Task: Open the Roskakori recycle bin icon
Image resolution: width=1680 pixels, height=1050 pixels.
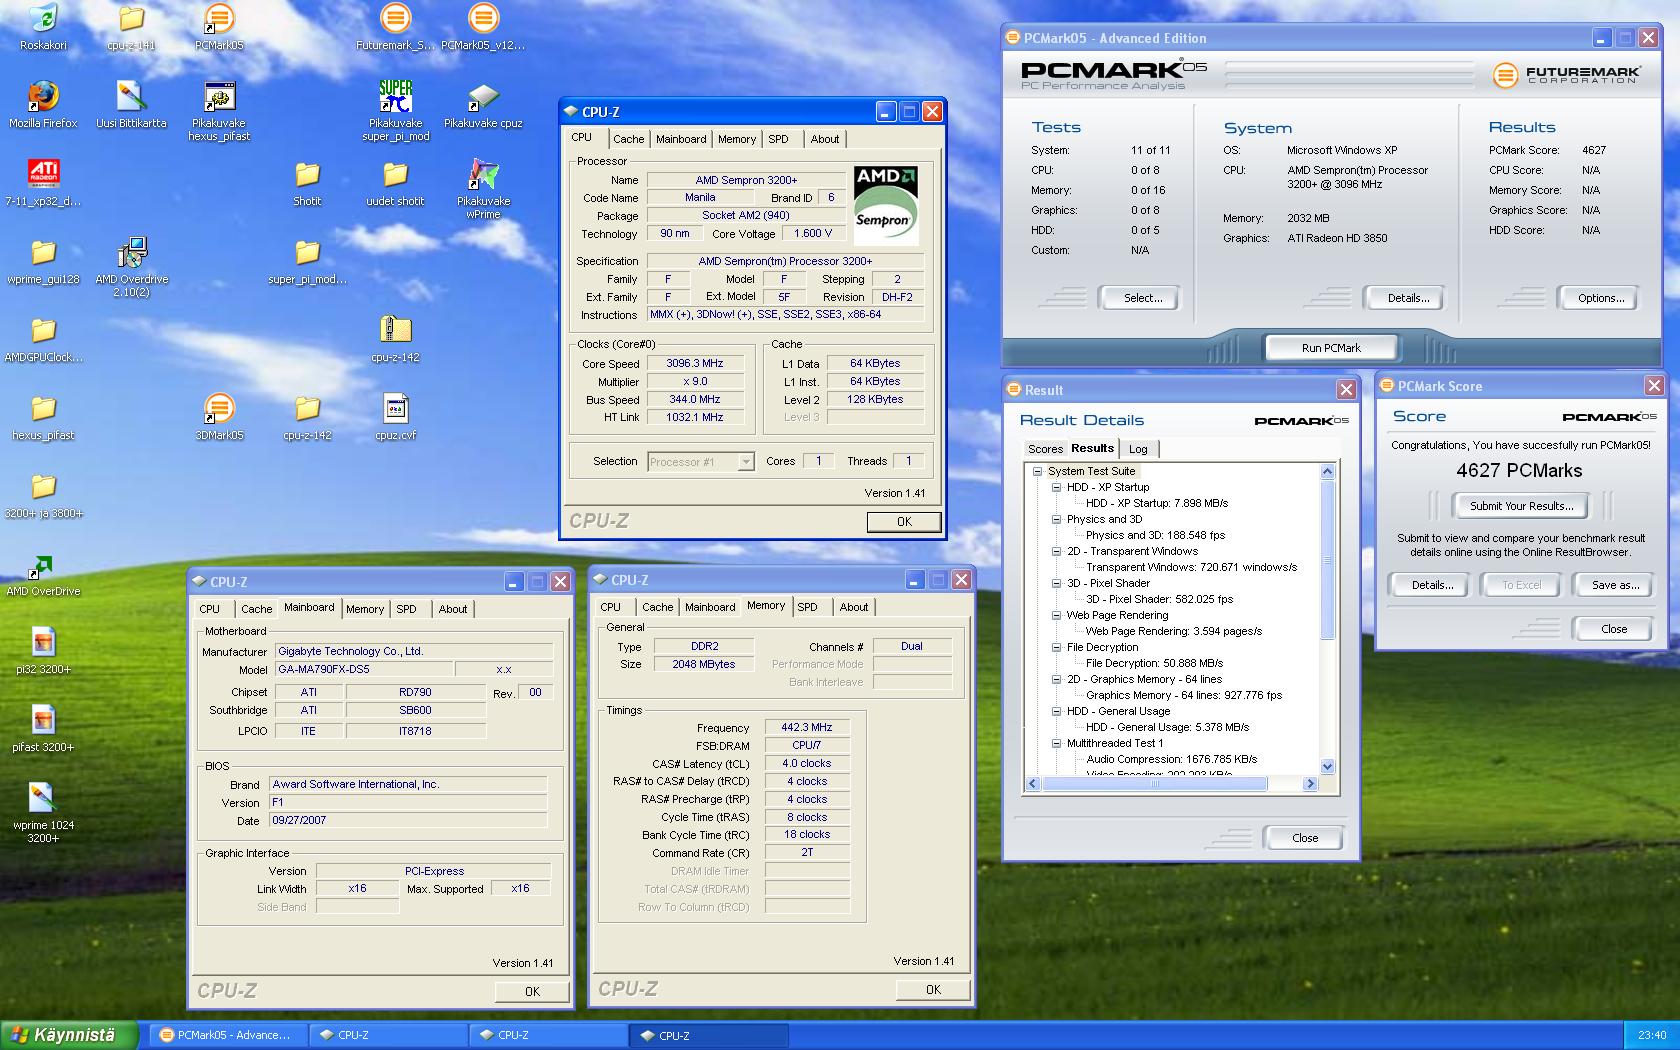Action: point(43,19)
